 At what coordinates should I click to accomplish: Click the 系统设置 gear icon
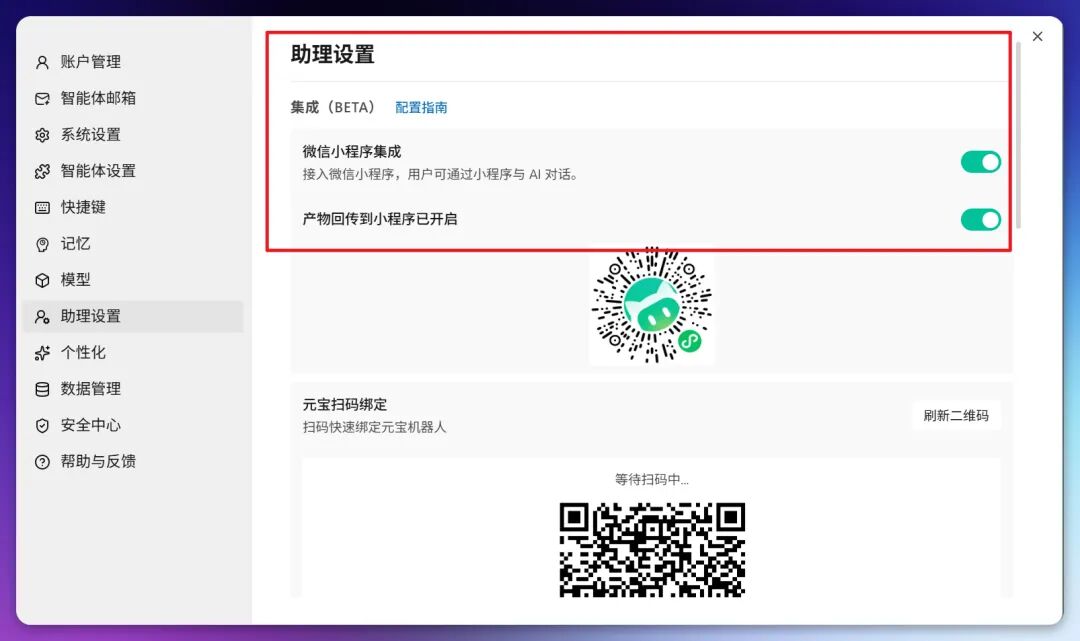pyautogui.click(x=42, y=135)
